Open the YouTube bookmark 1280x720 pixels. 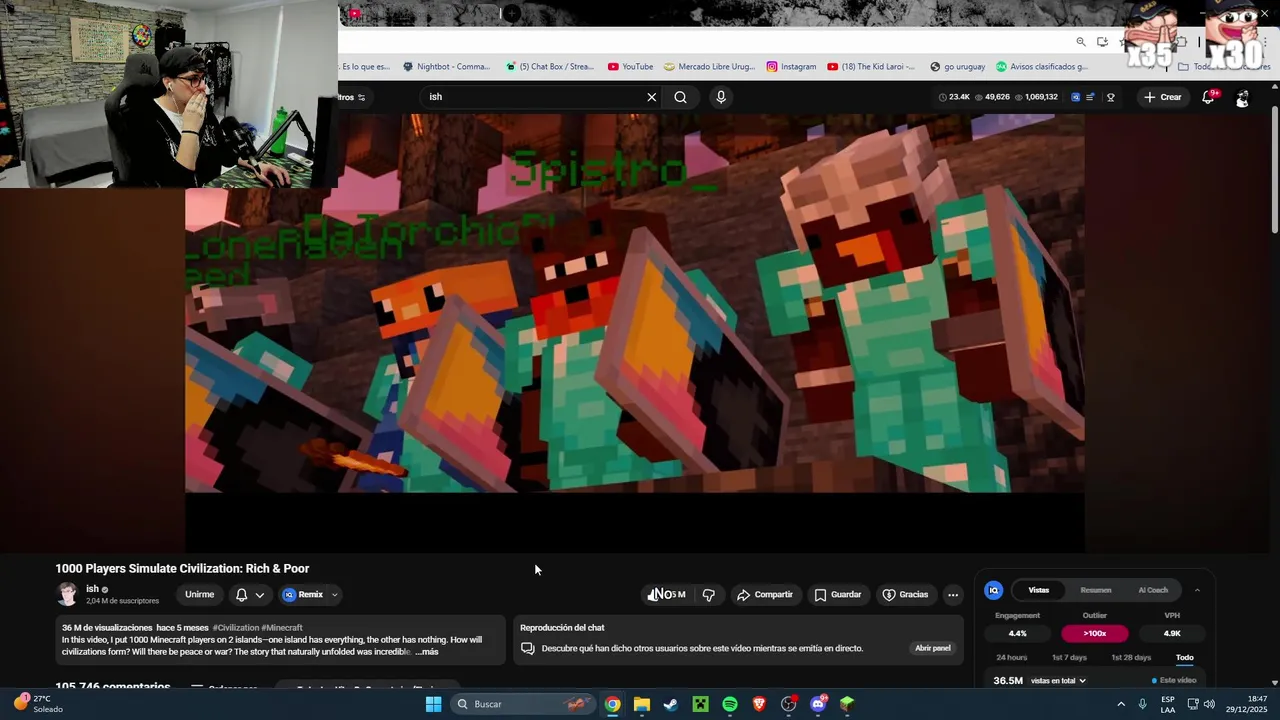pos(630,67)
